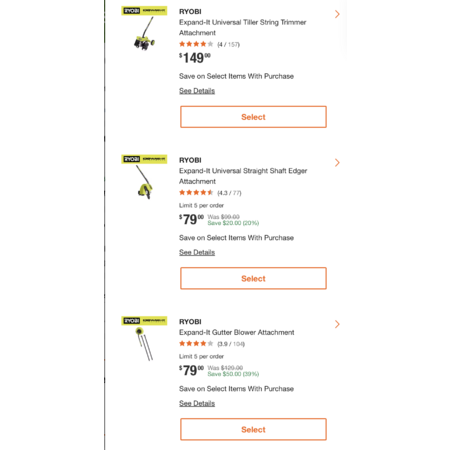Viewport: 450px width, 450px height.
Task: Select the Straight Shaft Edger Attachment
Action: (253, 278)
